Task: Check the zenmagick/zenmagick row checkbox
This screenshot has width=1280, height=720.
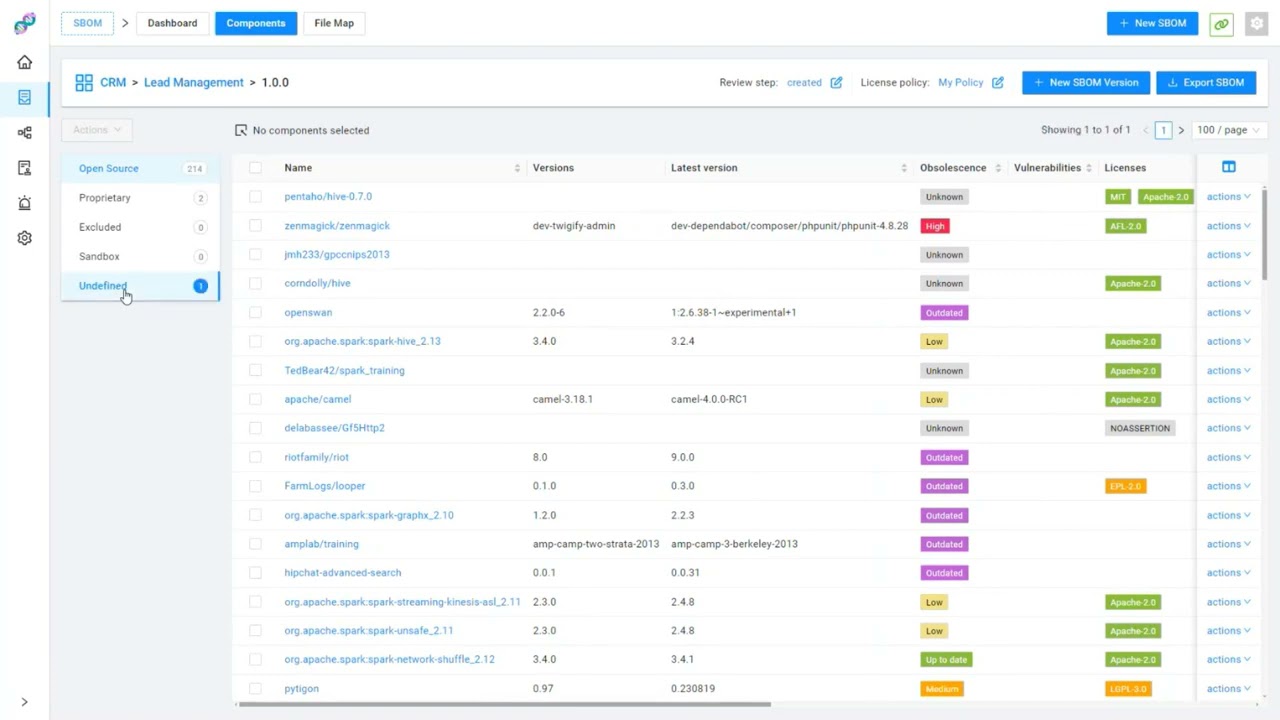Action: click(255, 226)
